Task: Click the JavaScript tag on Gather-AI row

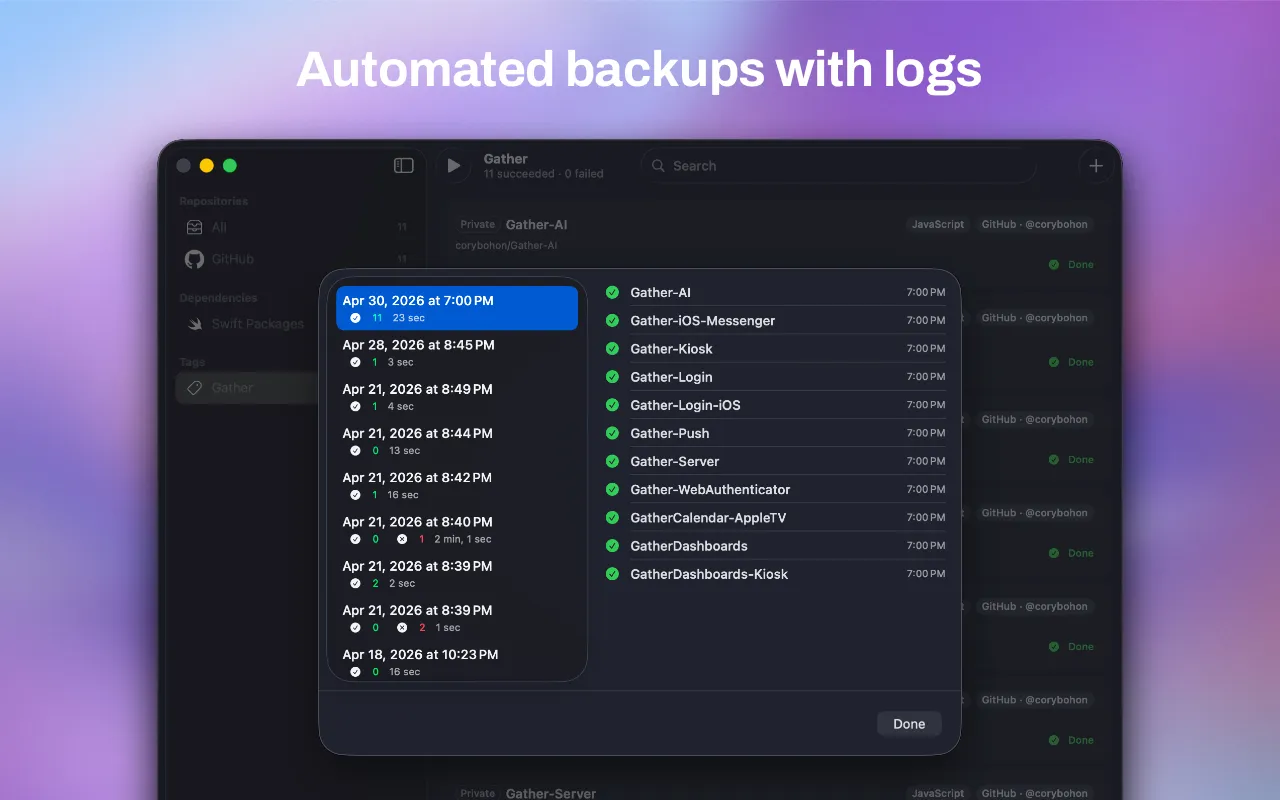Action: point(938,224)
